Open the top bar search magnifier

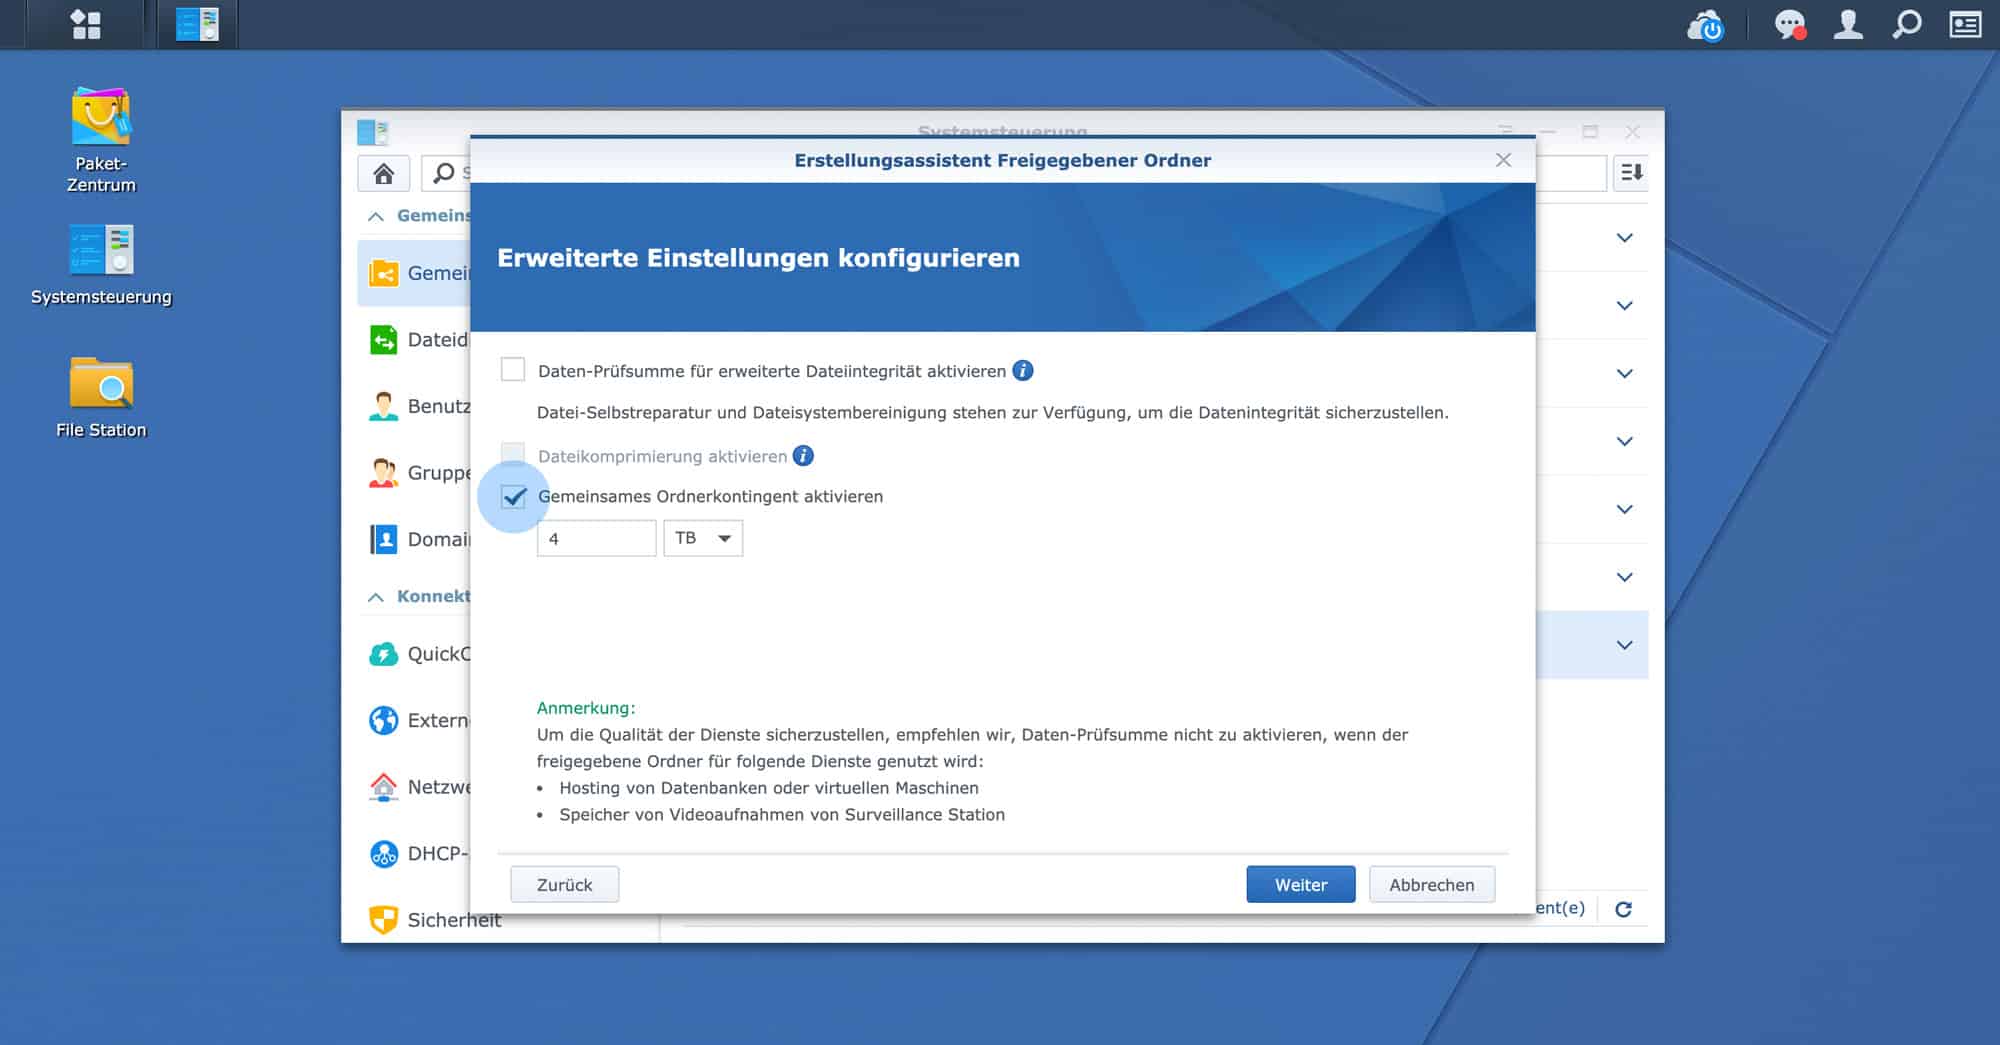1906,24
